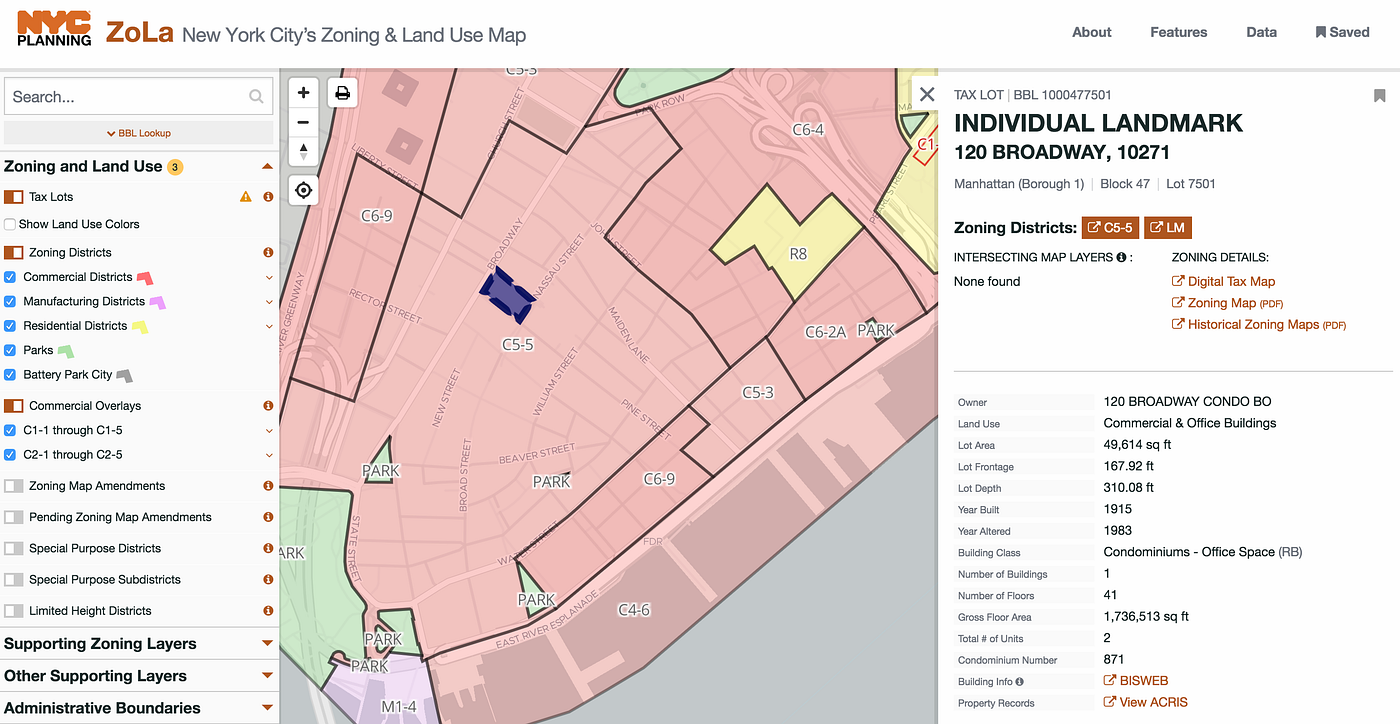Open Limited Height Districts info icon

point(268,610)
